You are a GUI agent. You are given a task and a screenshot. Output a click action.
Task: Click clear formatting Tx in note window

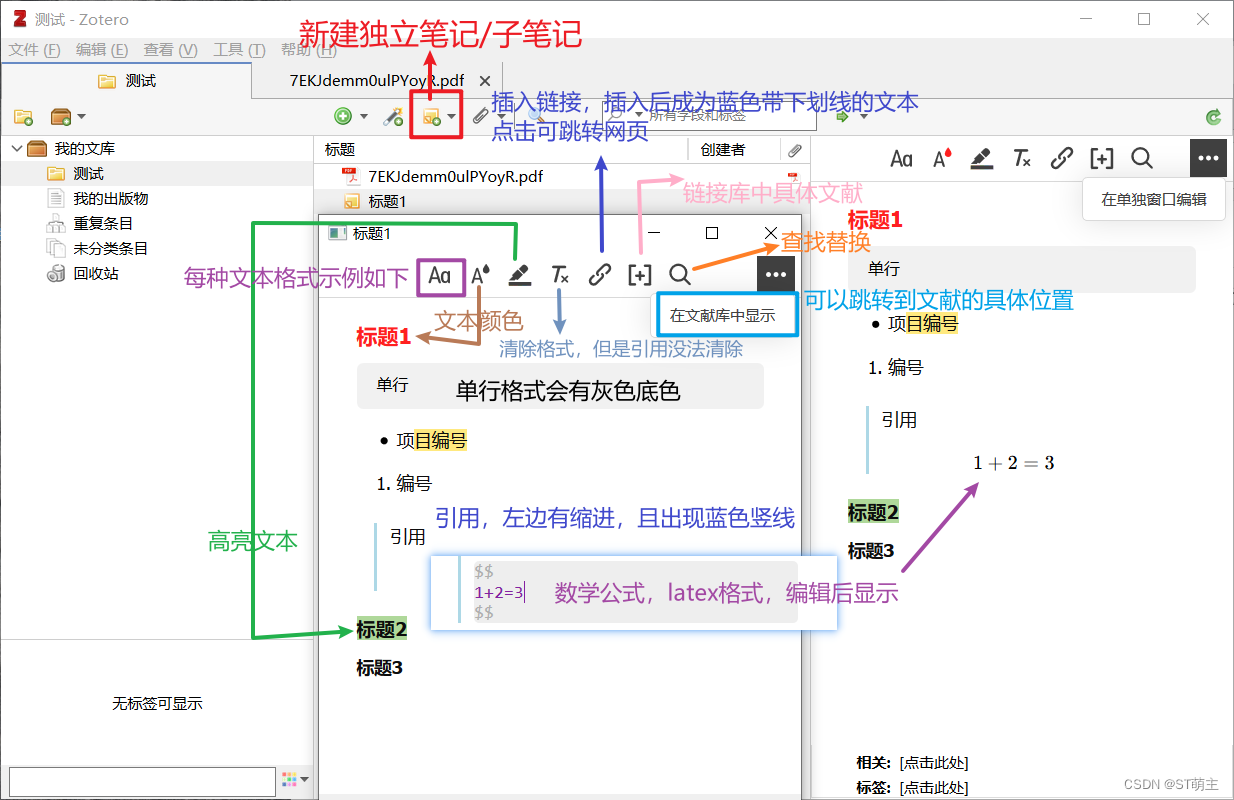[560, 275]
